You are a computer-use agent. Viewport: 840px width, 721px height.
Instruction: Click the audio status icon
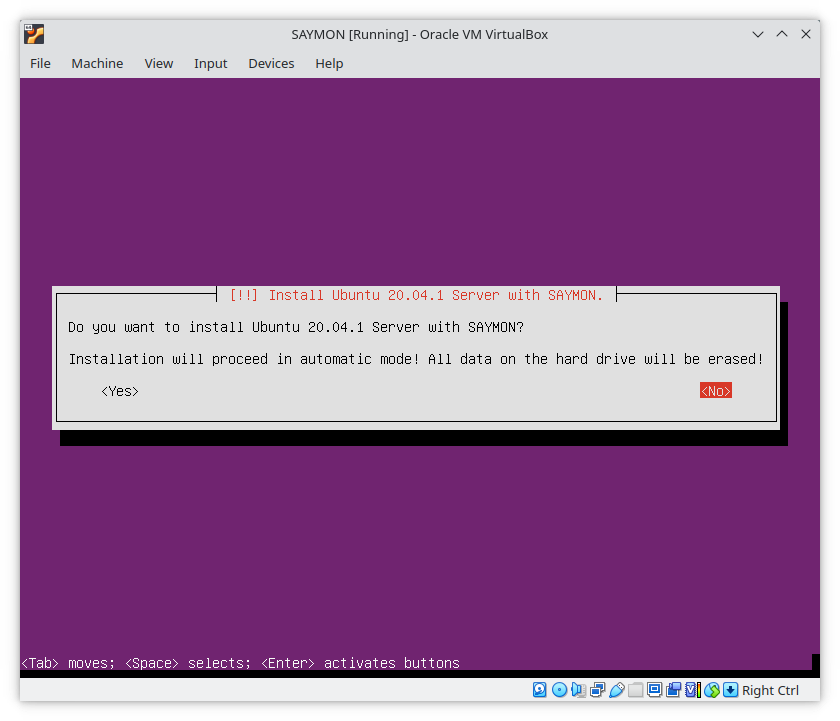tap(578, 690)
